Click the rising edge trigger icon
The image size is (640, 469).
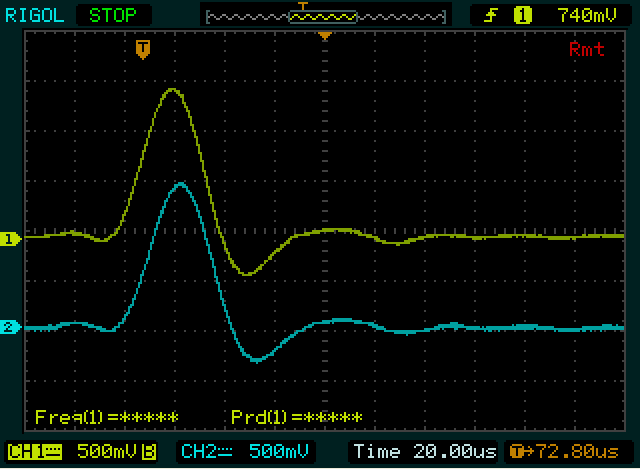(490, 16)
